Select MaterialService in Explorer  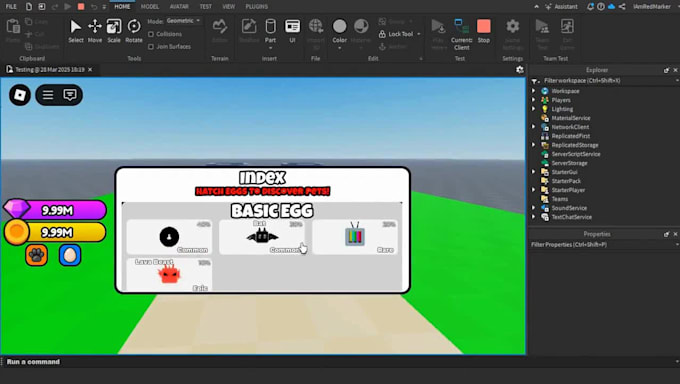(570, 118)
